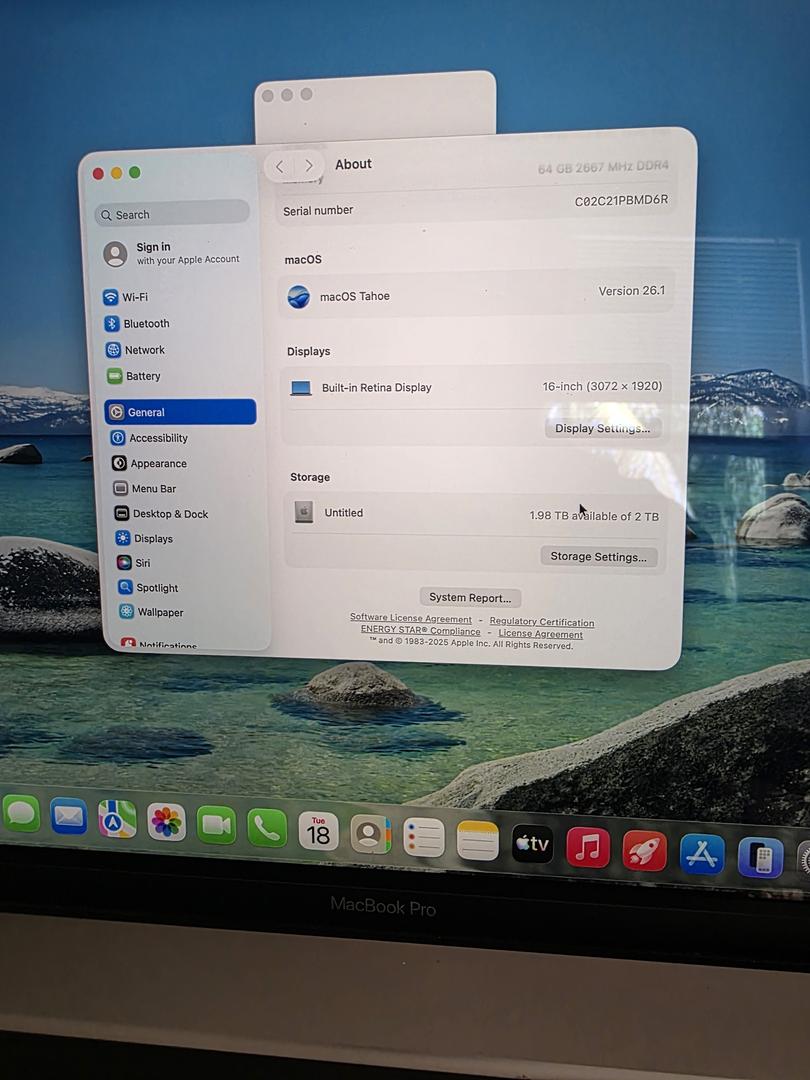The image size is (810, 1080).
Task: Click the Search field in the sidebar
Action: (x=172, y=214)
